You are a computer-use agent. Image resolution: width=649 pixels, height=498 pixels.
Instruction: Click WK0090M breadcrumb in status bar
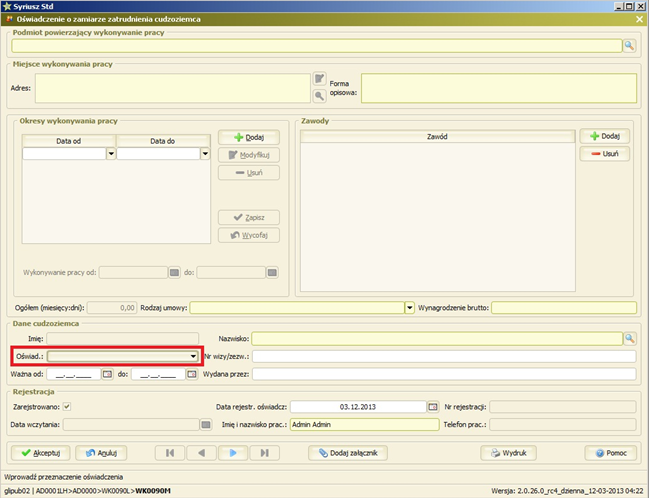pyautogui.click(x=153, y=491)
